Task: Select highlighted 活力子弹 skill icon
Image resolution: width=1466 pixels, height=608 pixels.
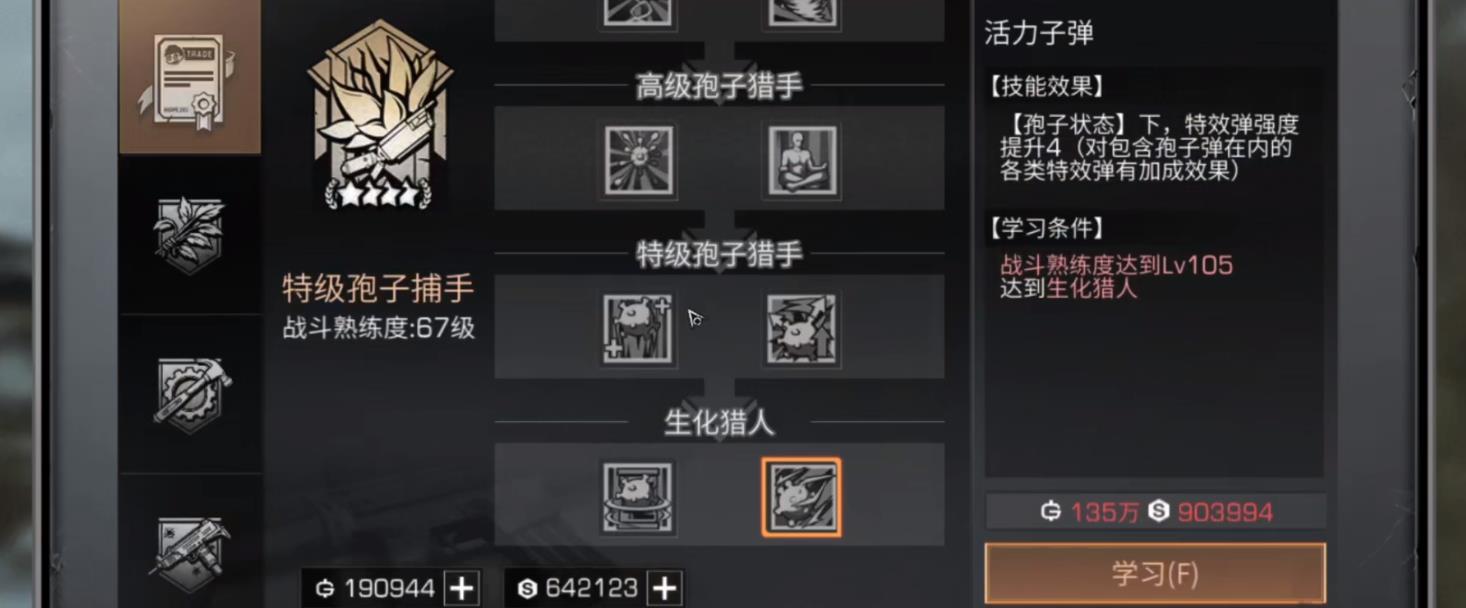Action: point(802,497)
